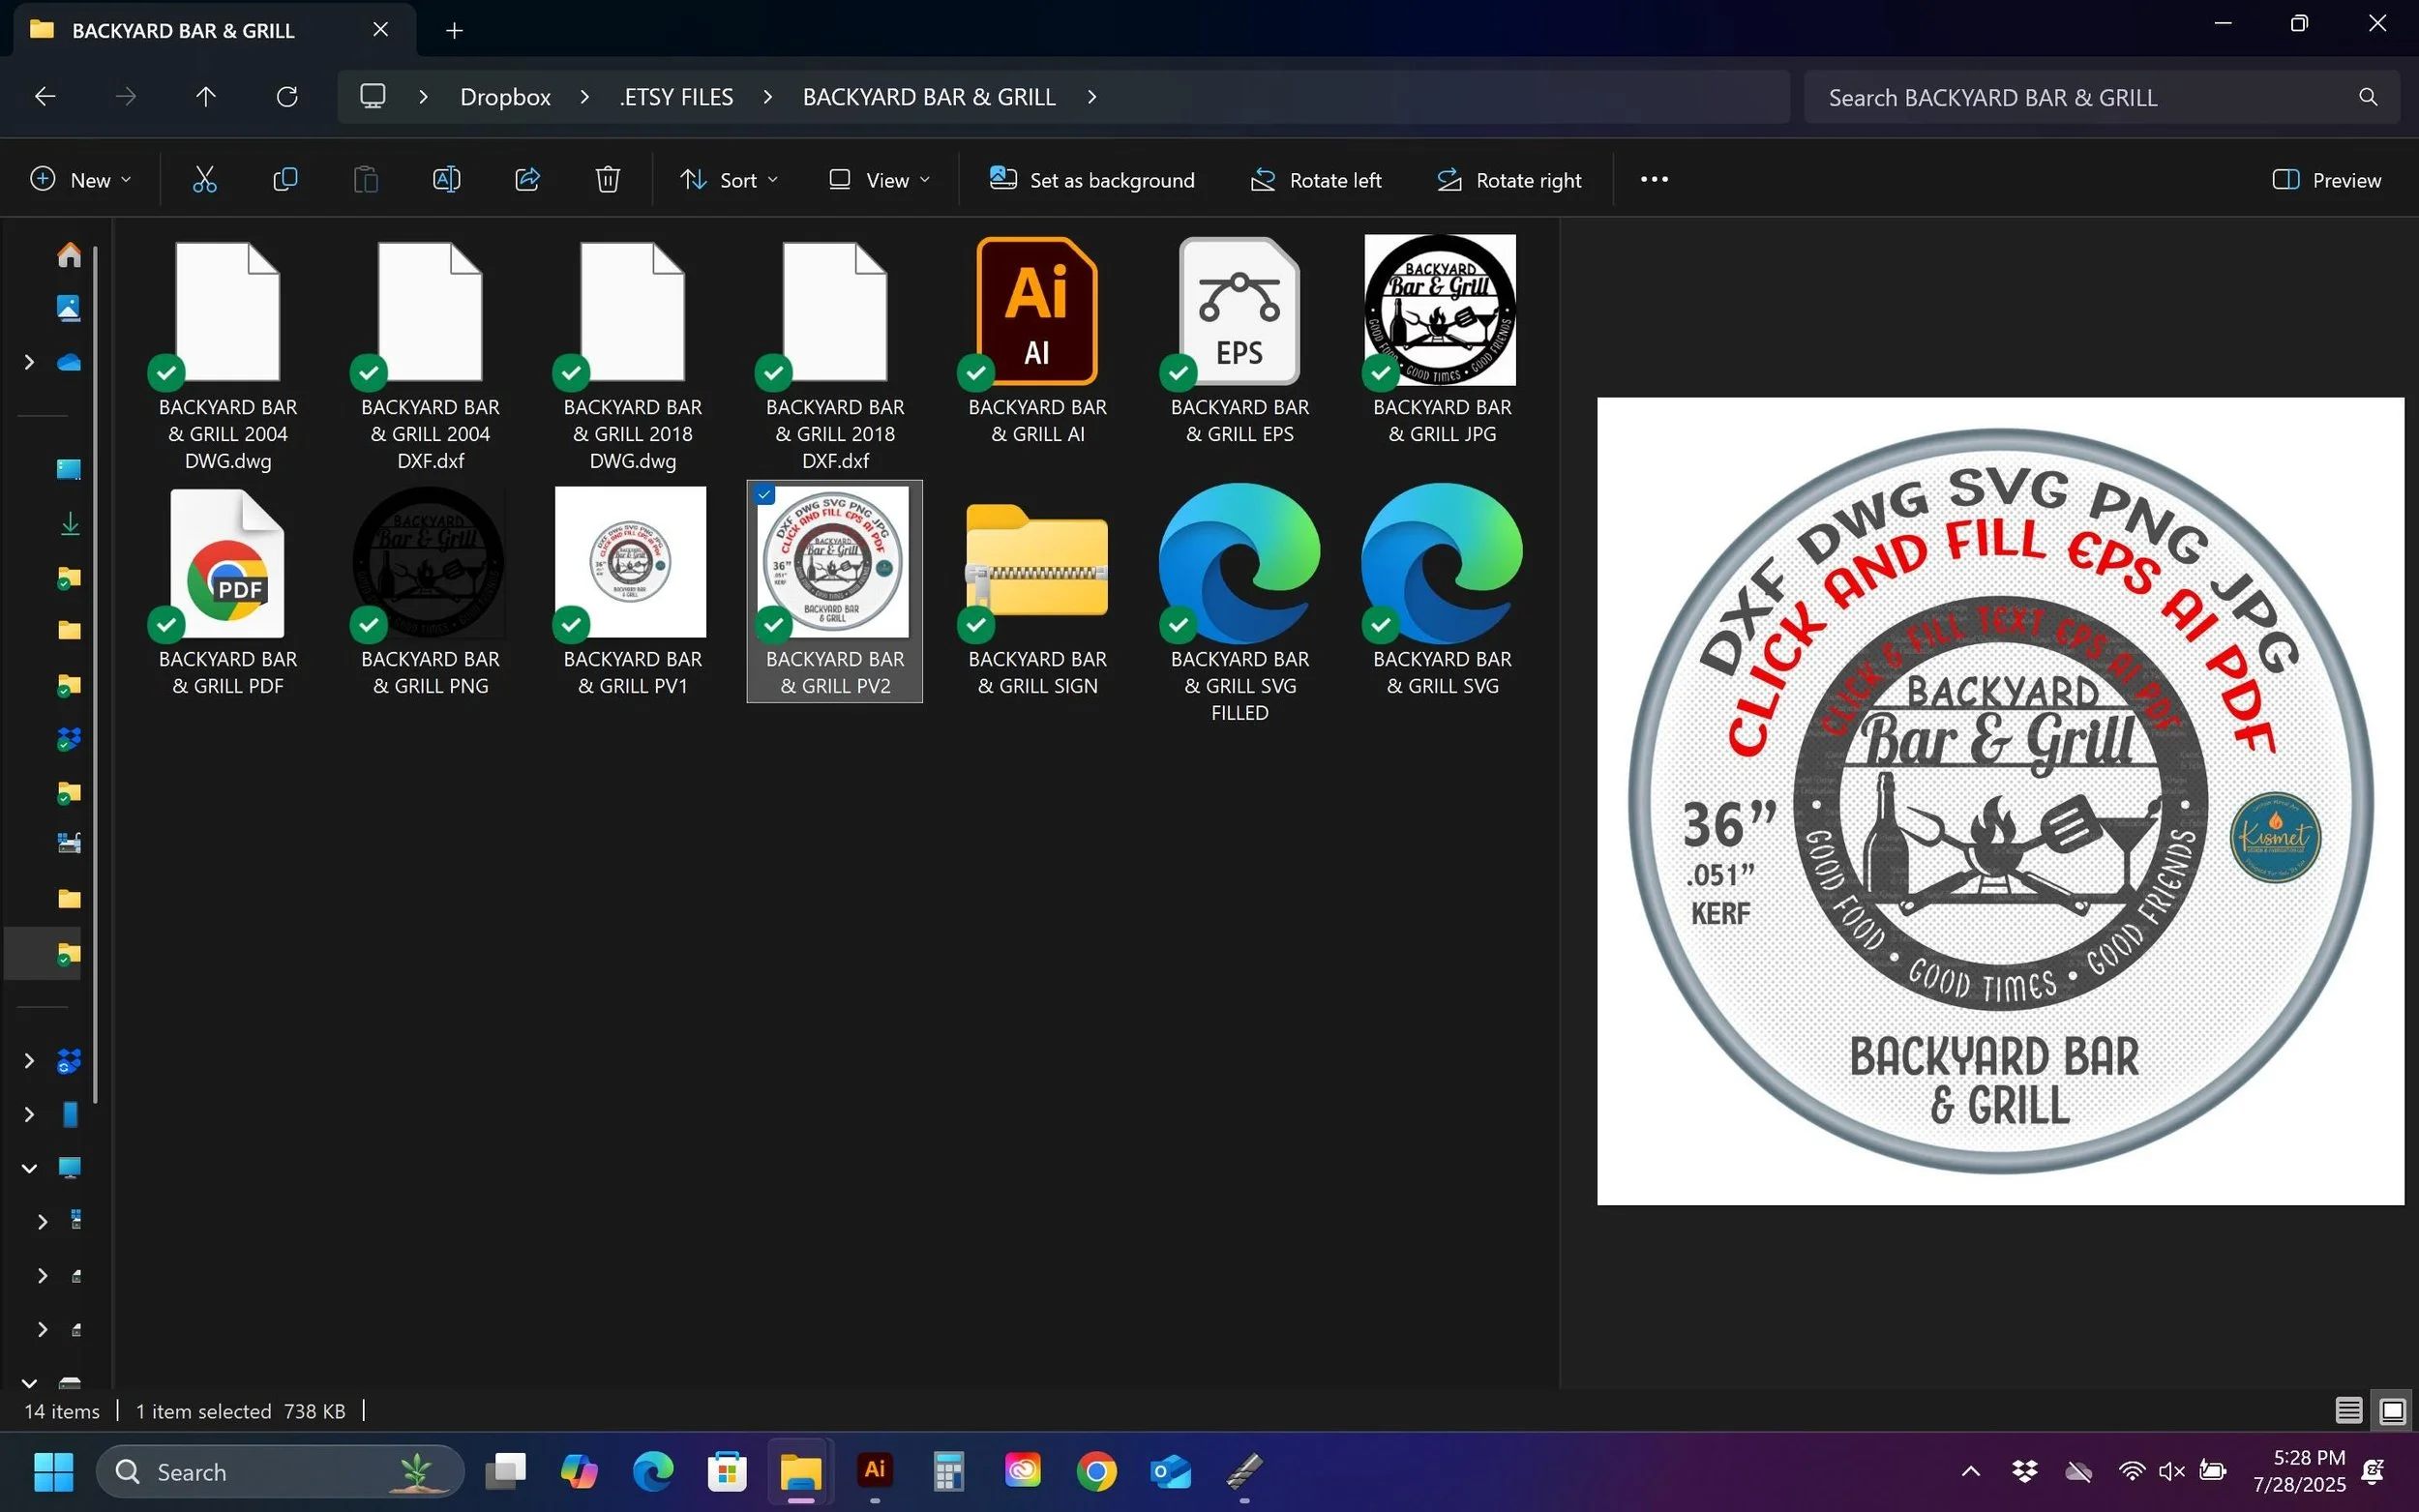Viewport: 2419px width, 1512px height.
Task: Open the new tab plus button
Action: [454, 31]
